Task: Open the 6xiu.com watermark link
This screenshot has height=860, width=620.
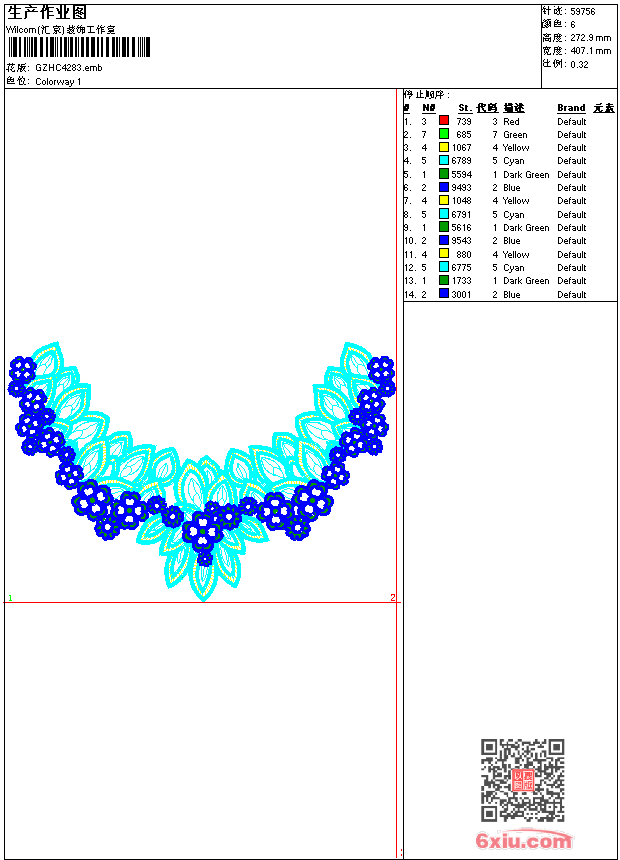Action: 523,841
